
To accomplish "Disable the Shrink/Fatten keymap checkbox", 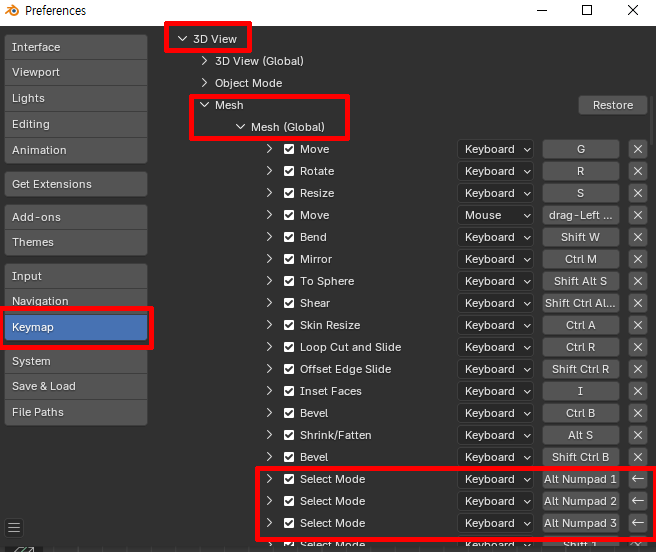I will [289, 435].
